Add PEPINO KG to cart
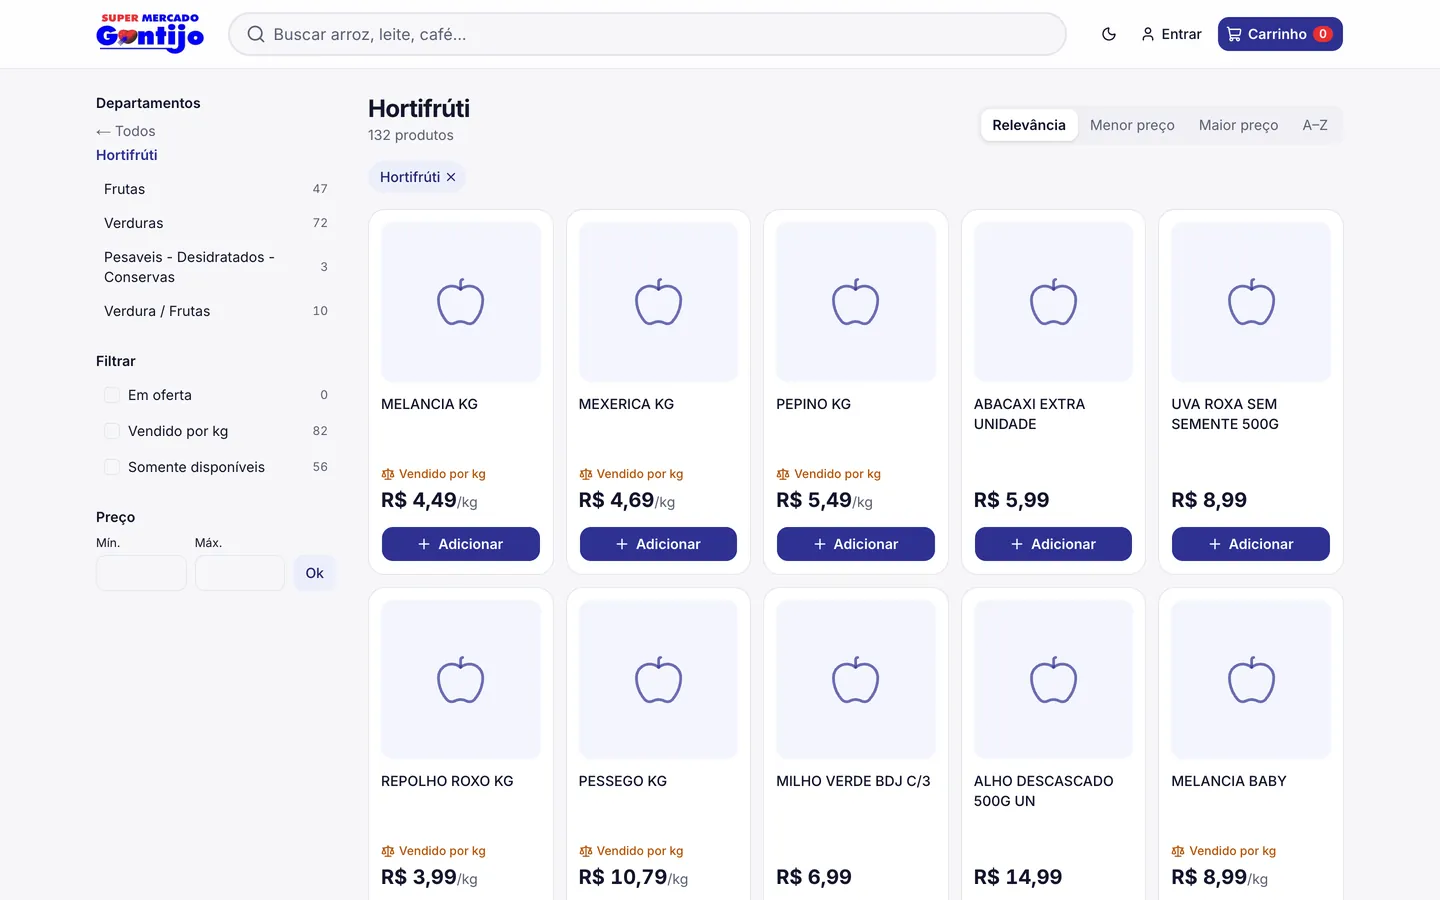Screen dimensions: 1440x900 point(856,544)
